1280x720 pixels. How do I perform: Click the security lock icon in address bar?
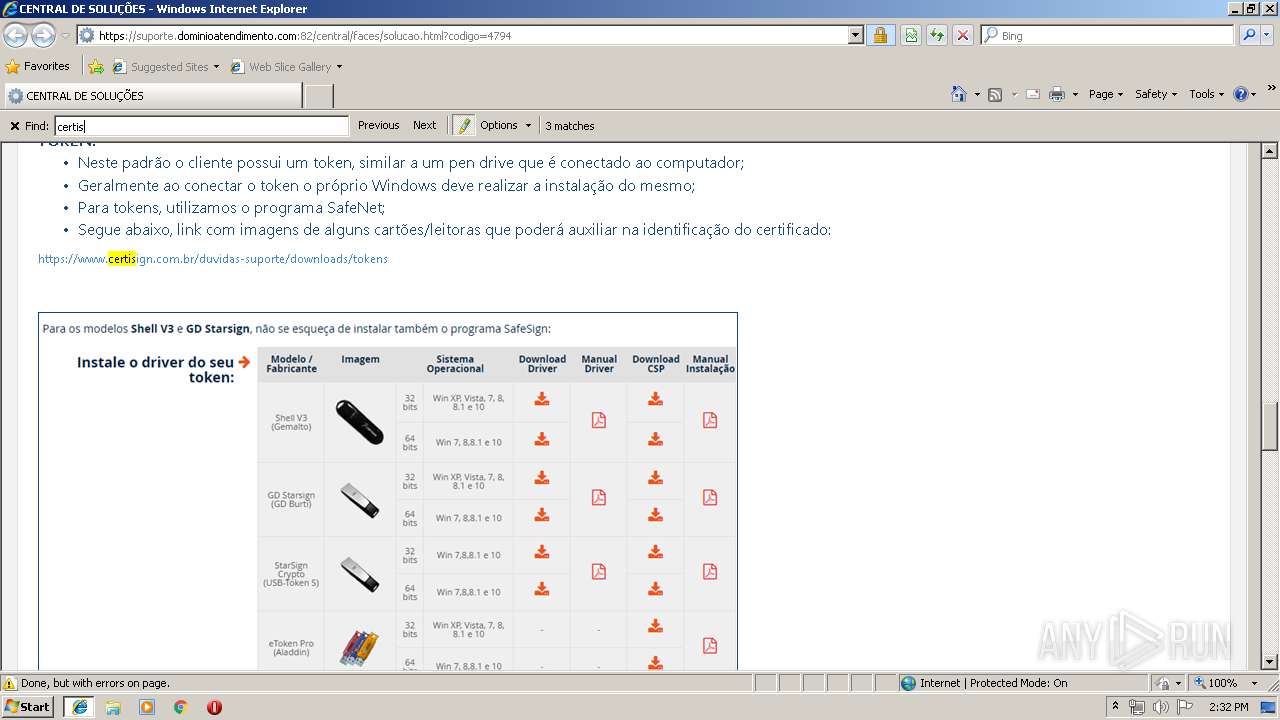[880, 35]
